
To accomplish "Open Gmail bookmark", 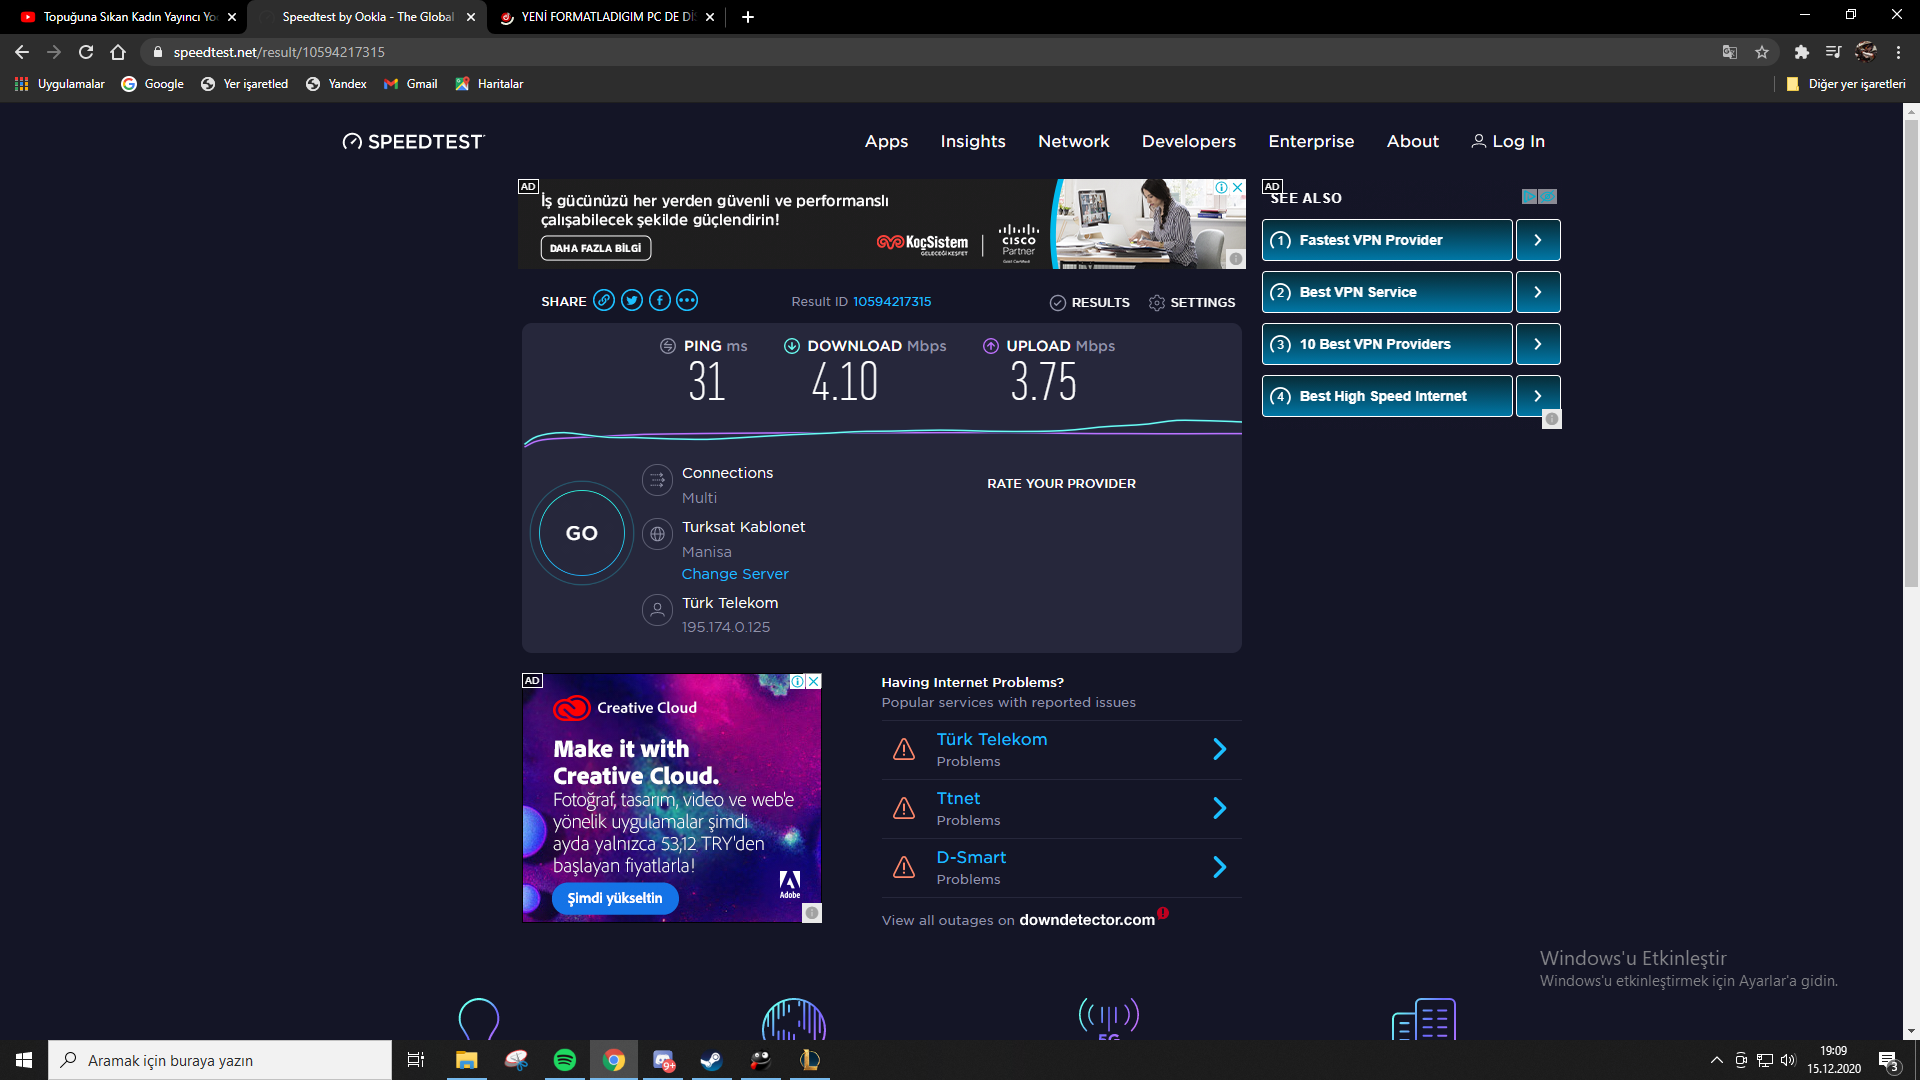I will [x=411, y=84].
